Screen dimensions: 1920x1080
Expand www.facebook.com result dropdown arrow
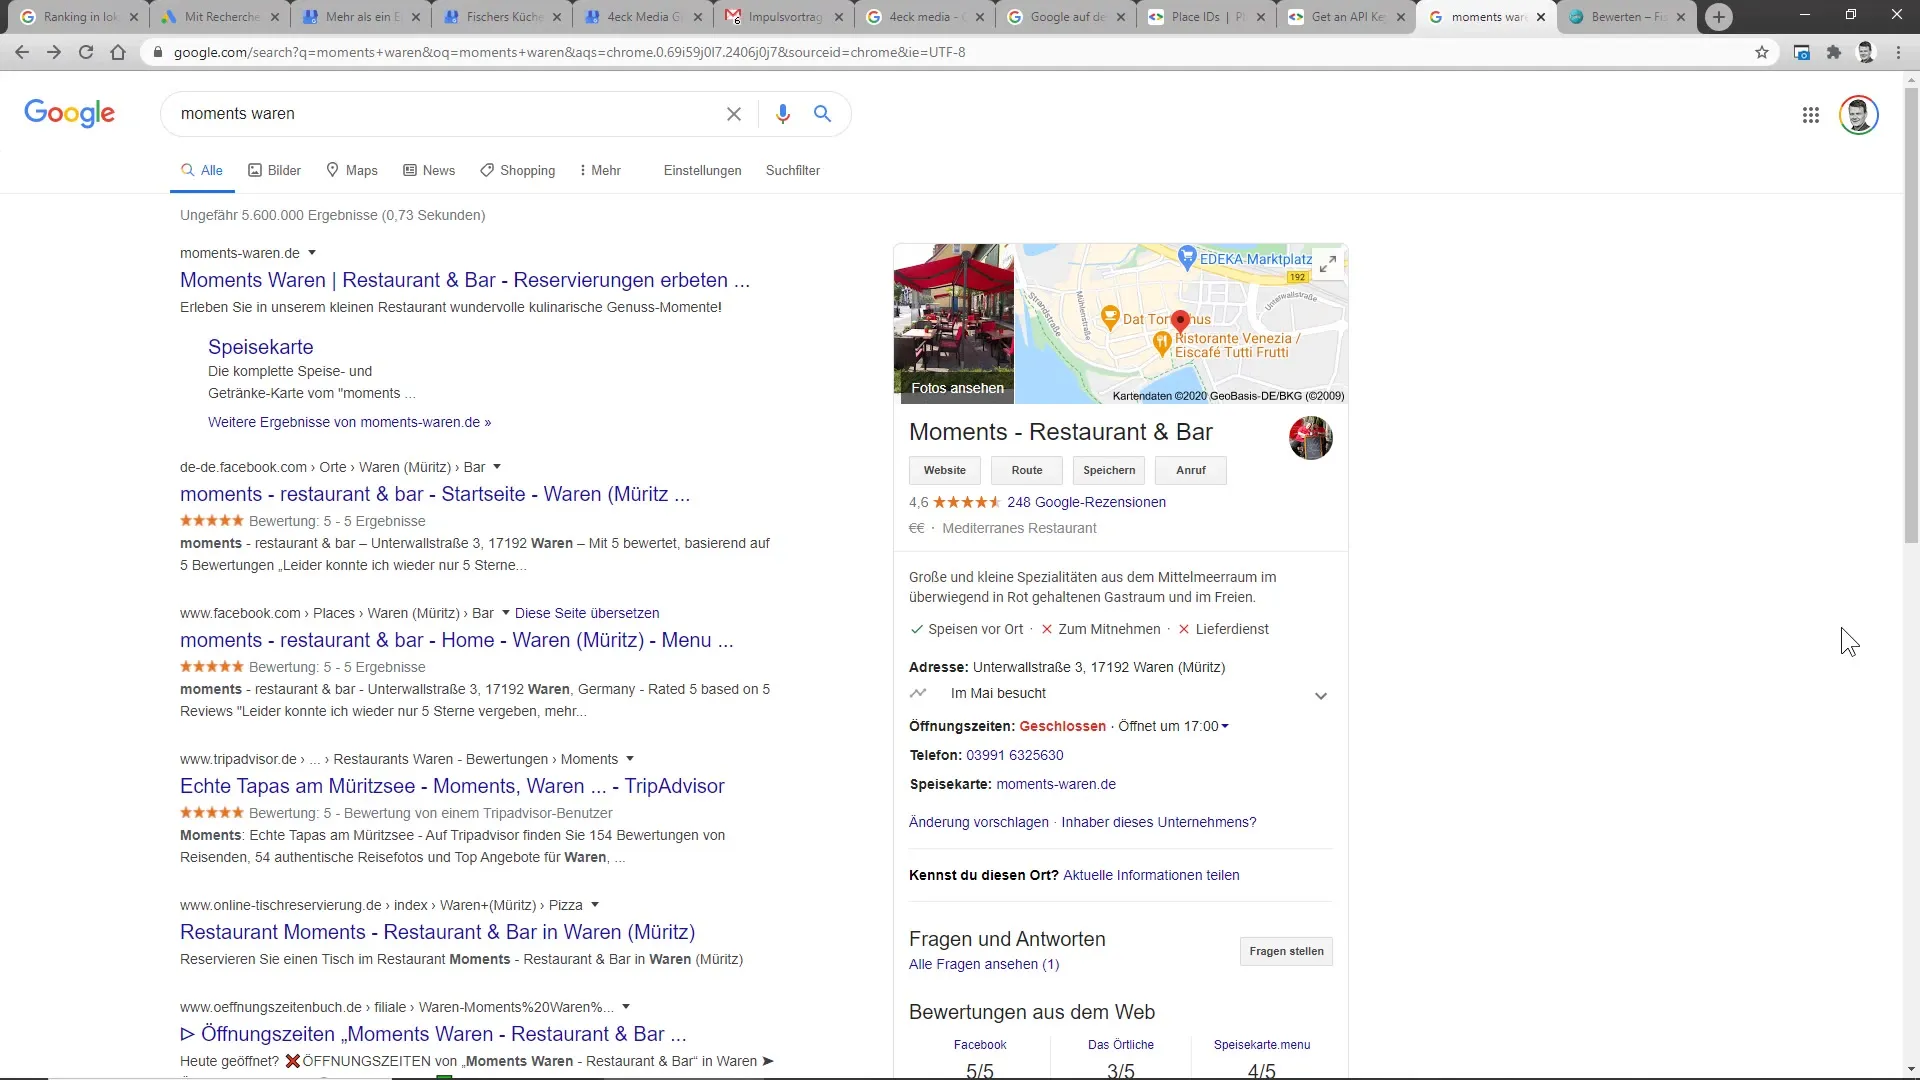pyautogui.click(x=505, y=613)
